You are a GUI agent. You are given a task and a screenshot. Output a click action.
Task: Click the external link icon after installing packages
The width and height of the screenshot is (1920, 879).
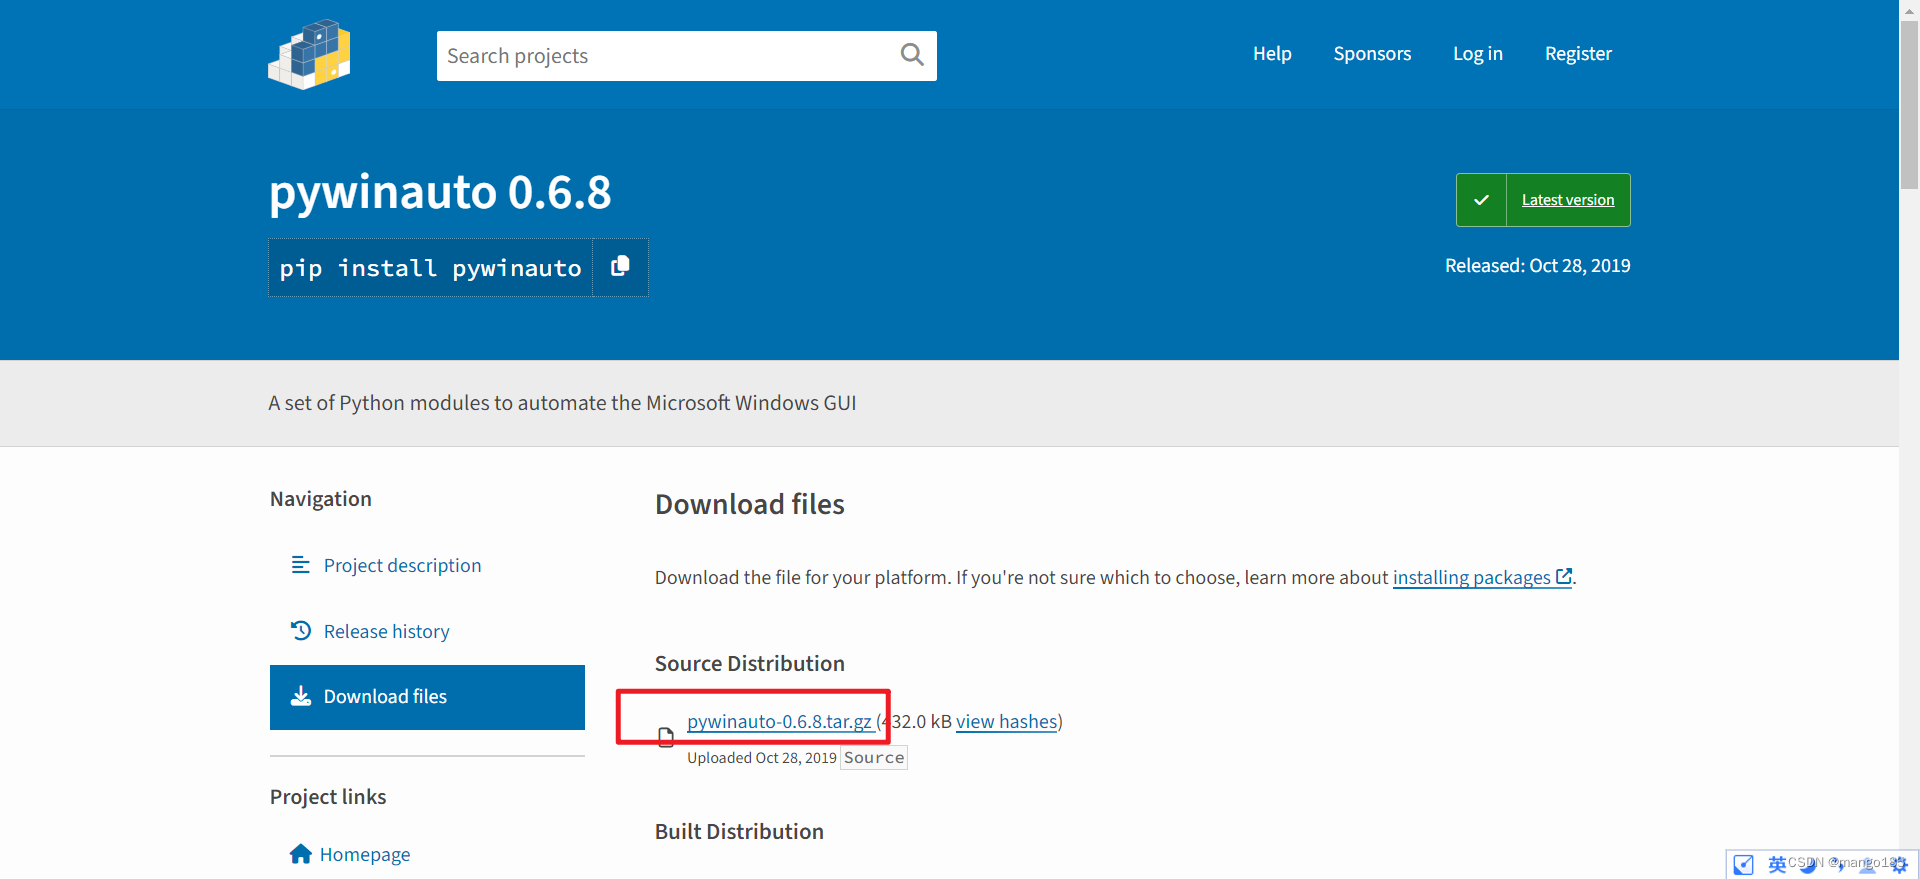pos(1564,577)
